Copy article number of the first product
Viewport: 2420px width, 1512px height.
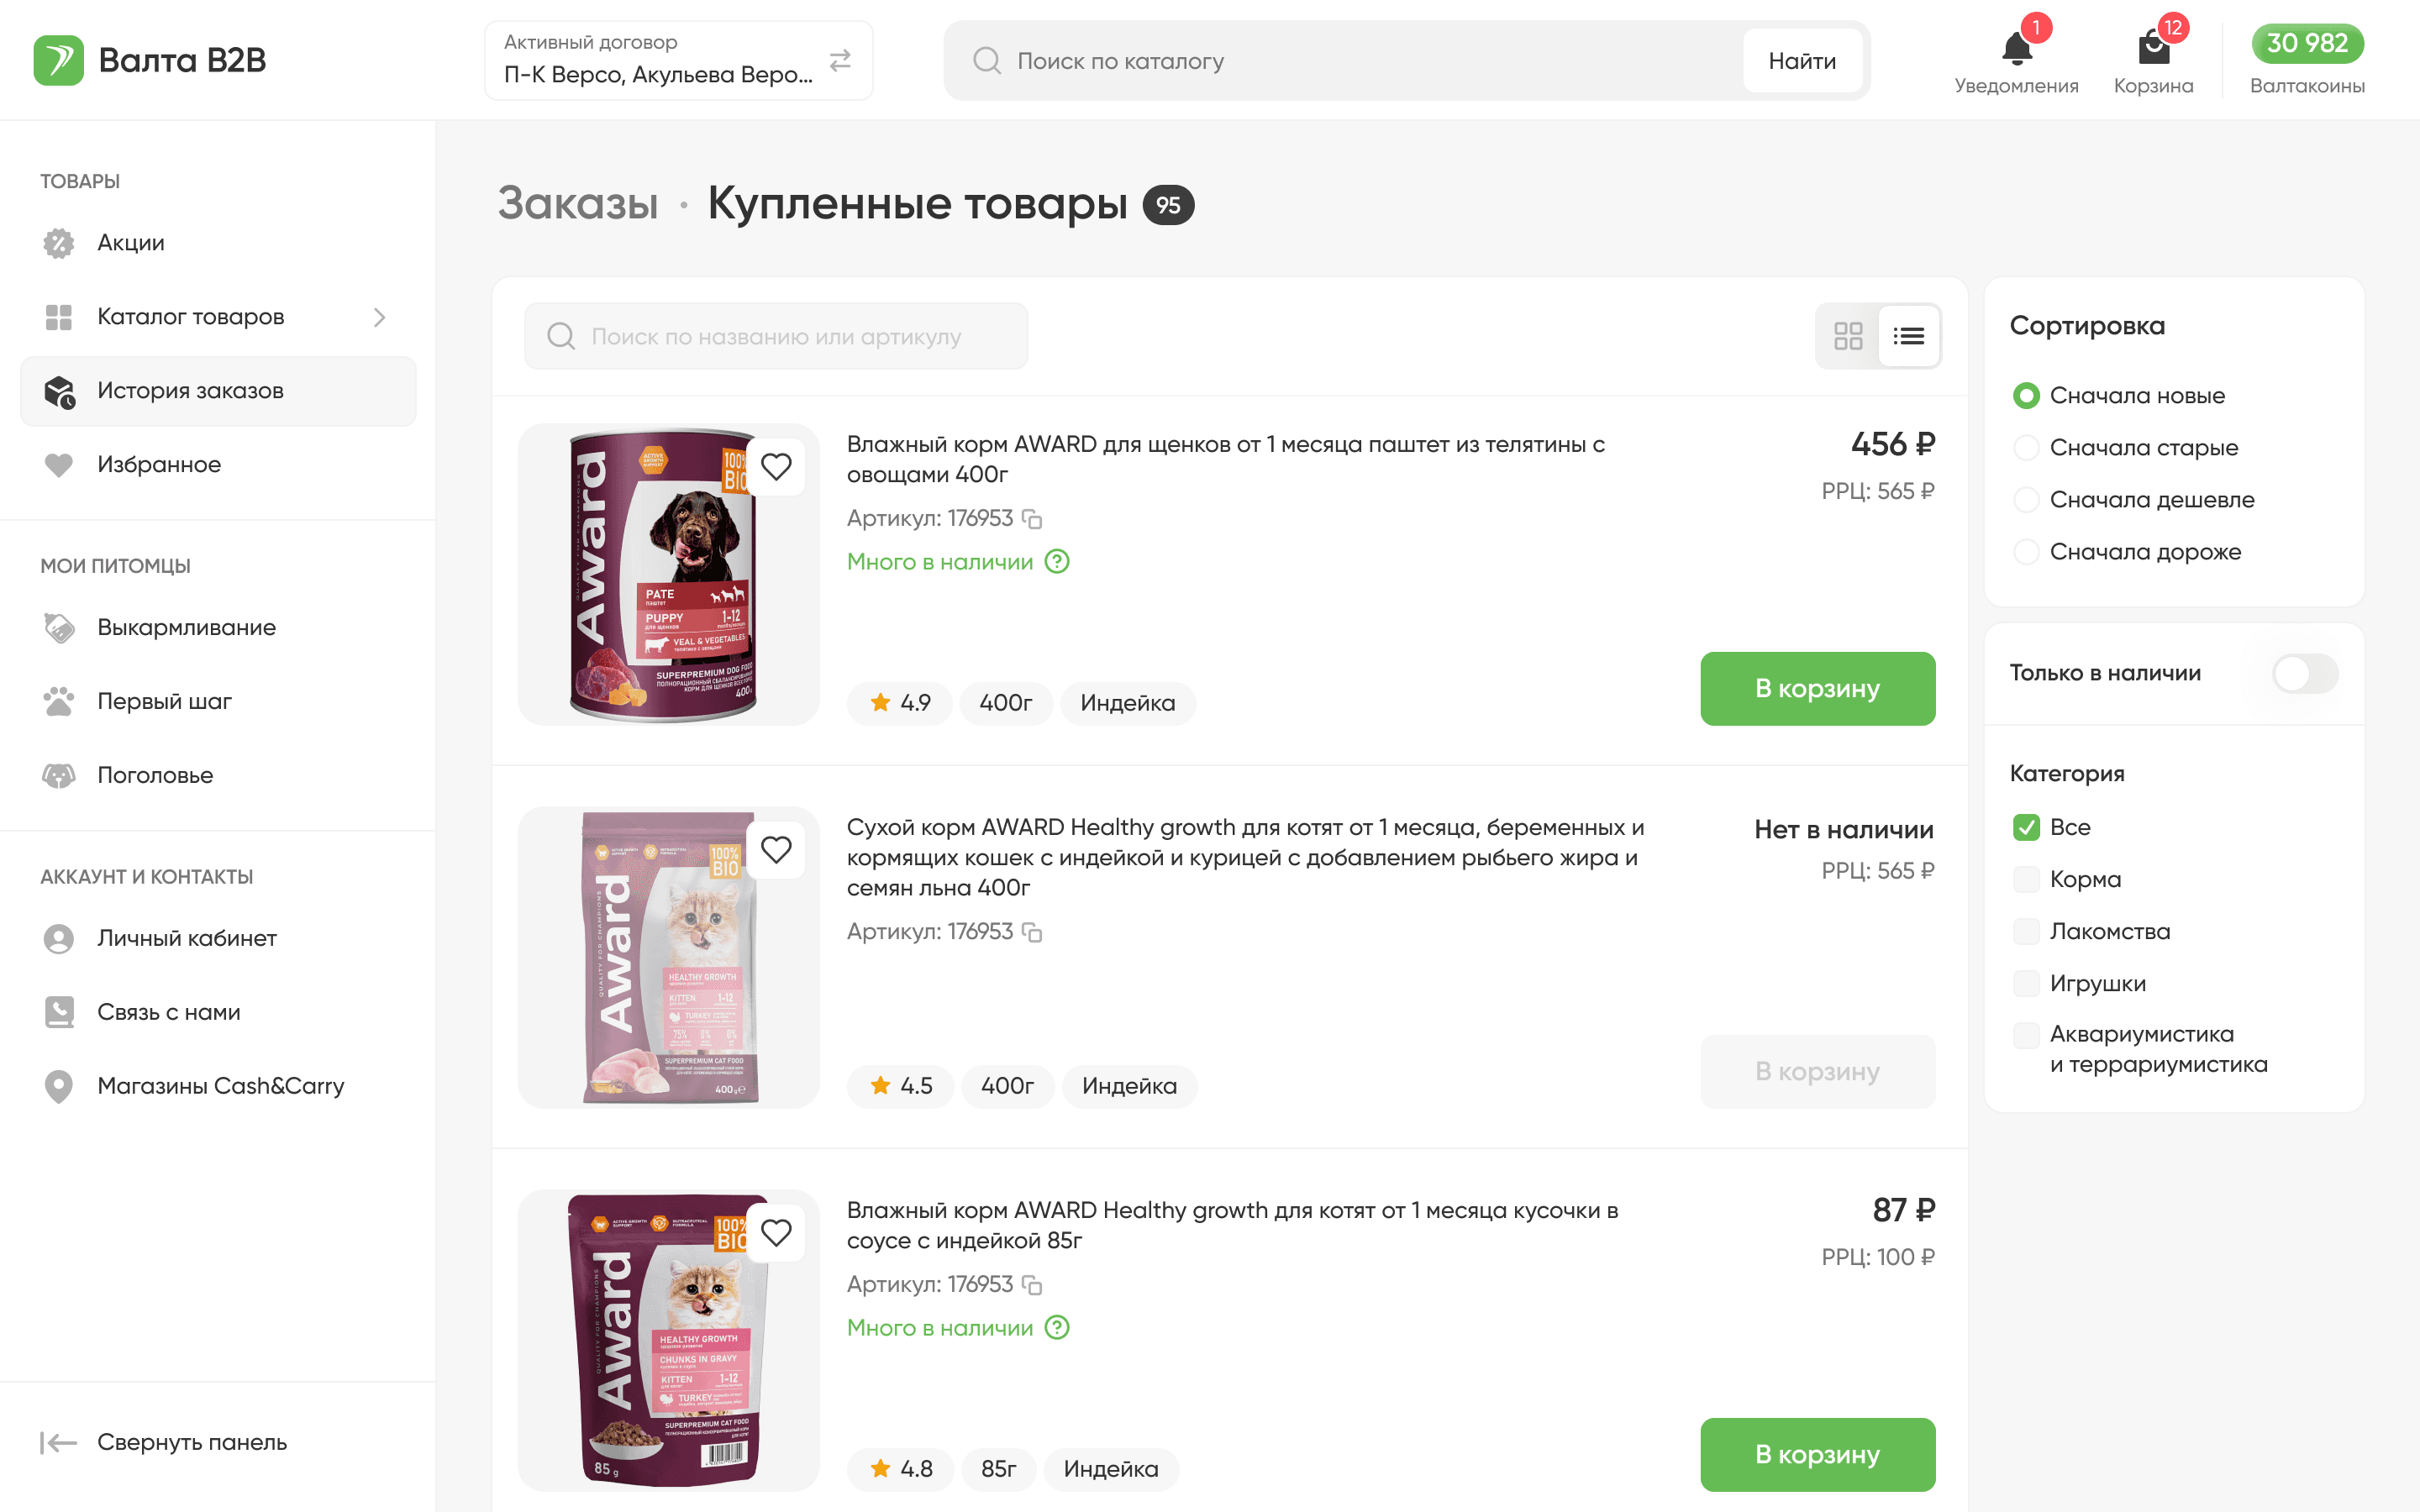click(1032, 519)
